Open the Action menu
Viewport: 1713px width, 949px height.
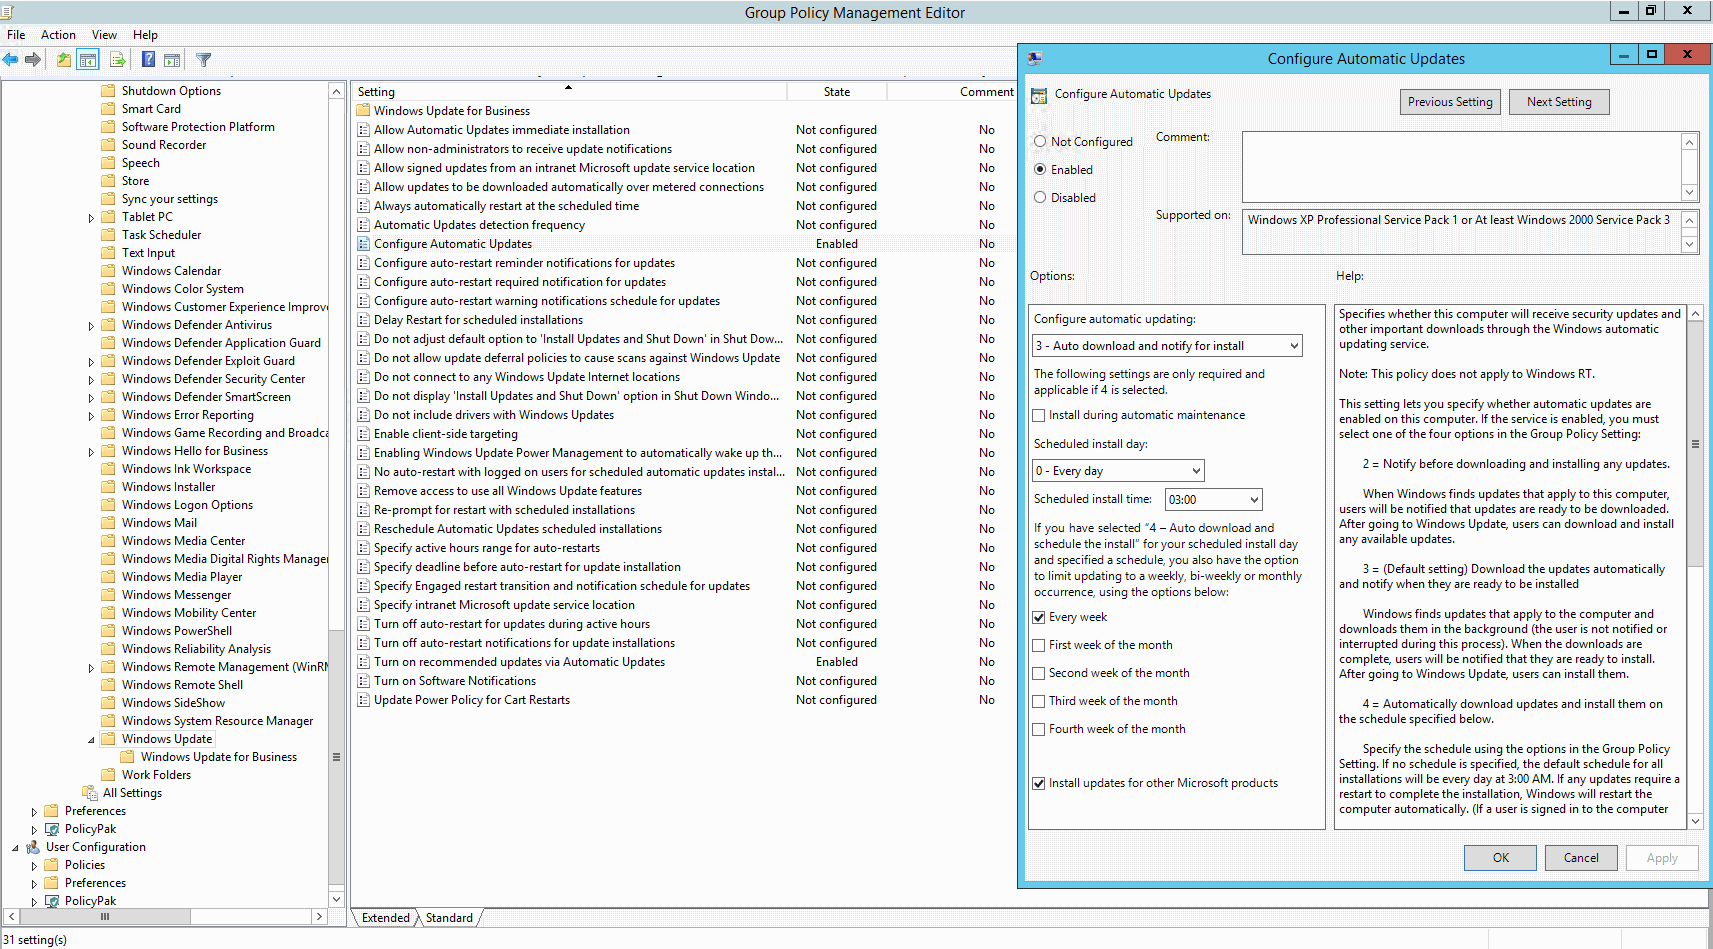(57, 34)
